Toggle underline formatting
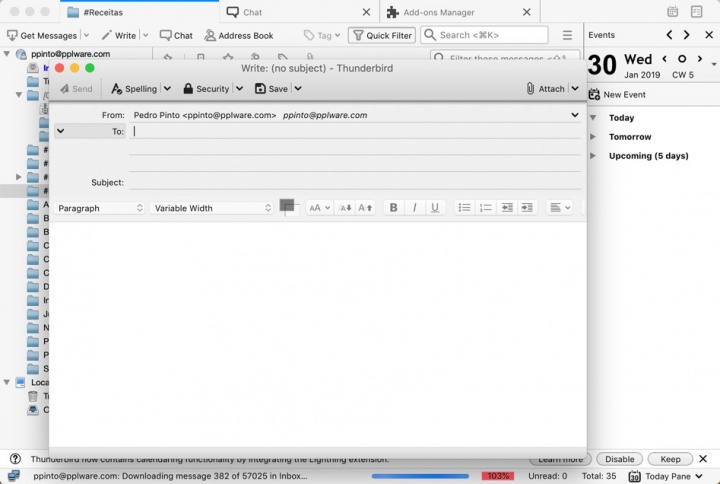This screenshot has width=720, height=484. [x=434, y=208]
